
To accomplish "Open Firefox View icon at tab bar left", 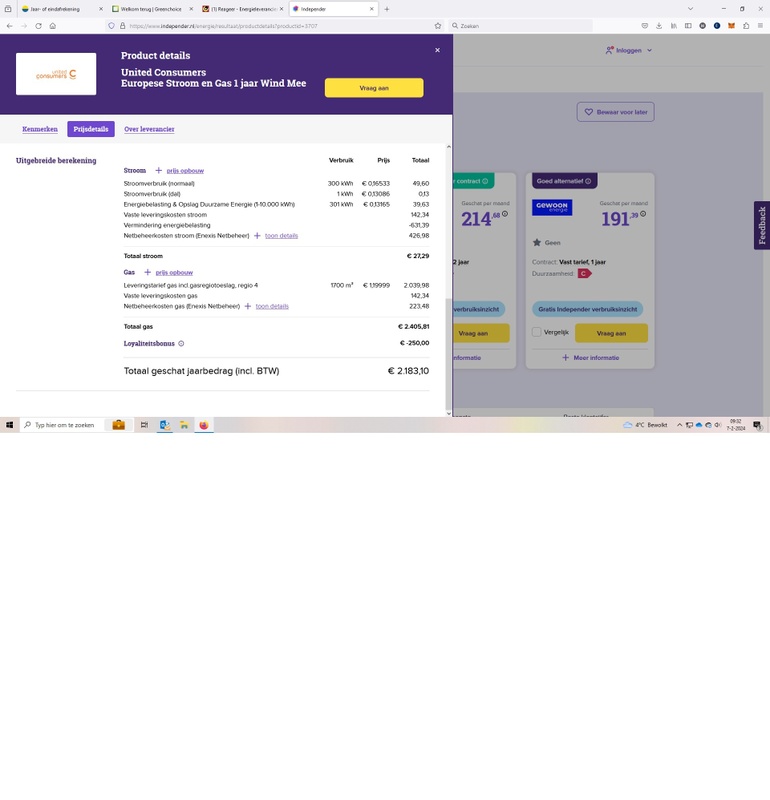I will coord(8,9).
